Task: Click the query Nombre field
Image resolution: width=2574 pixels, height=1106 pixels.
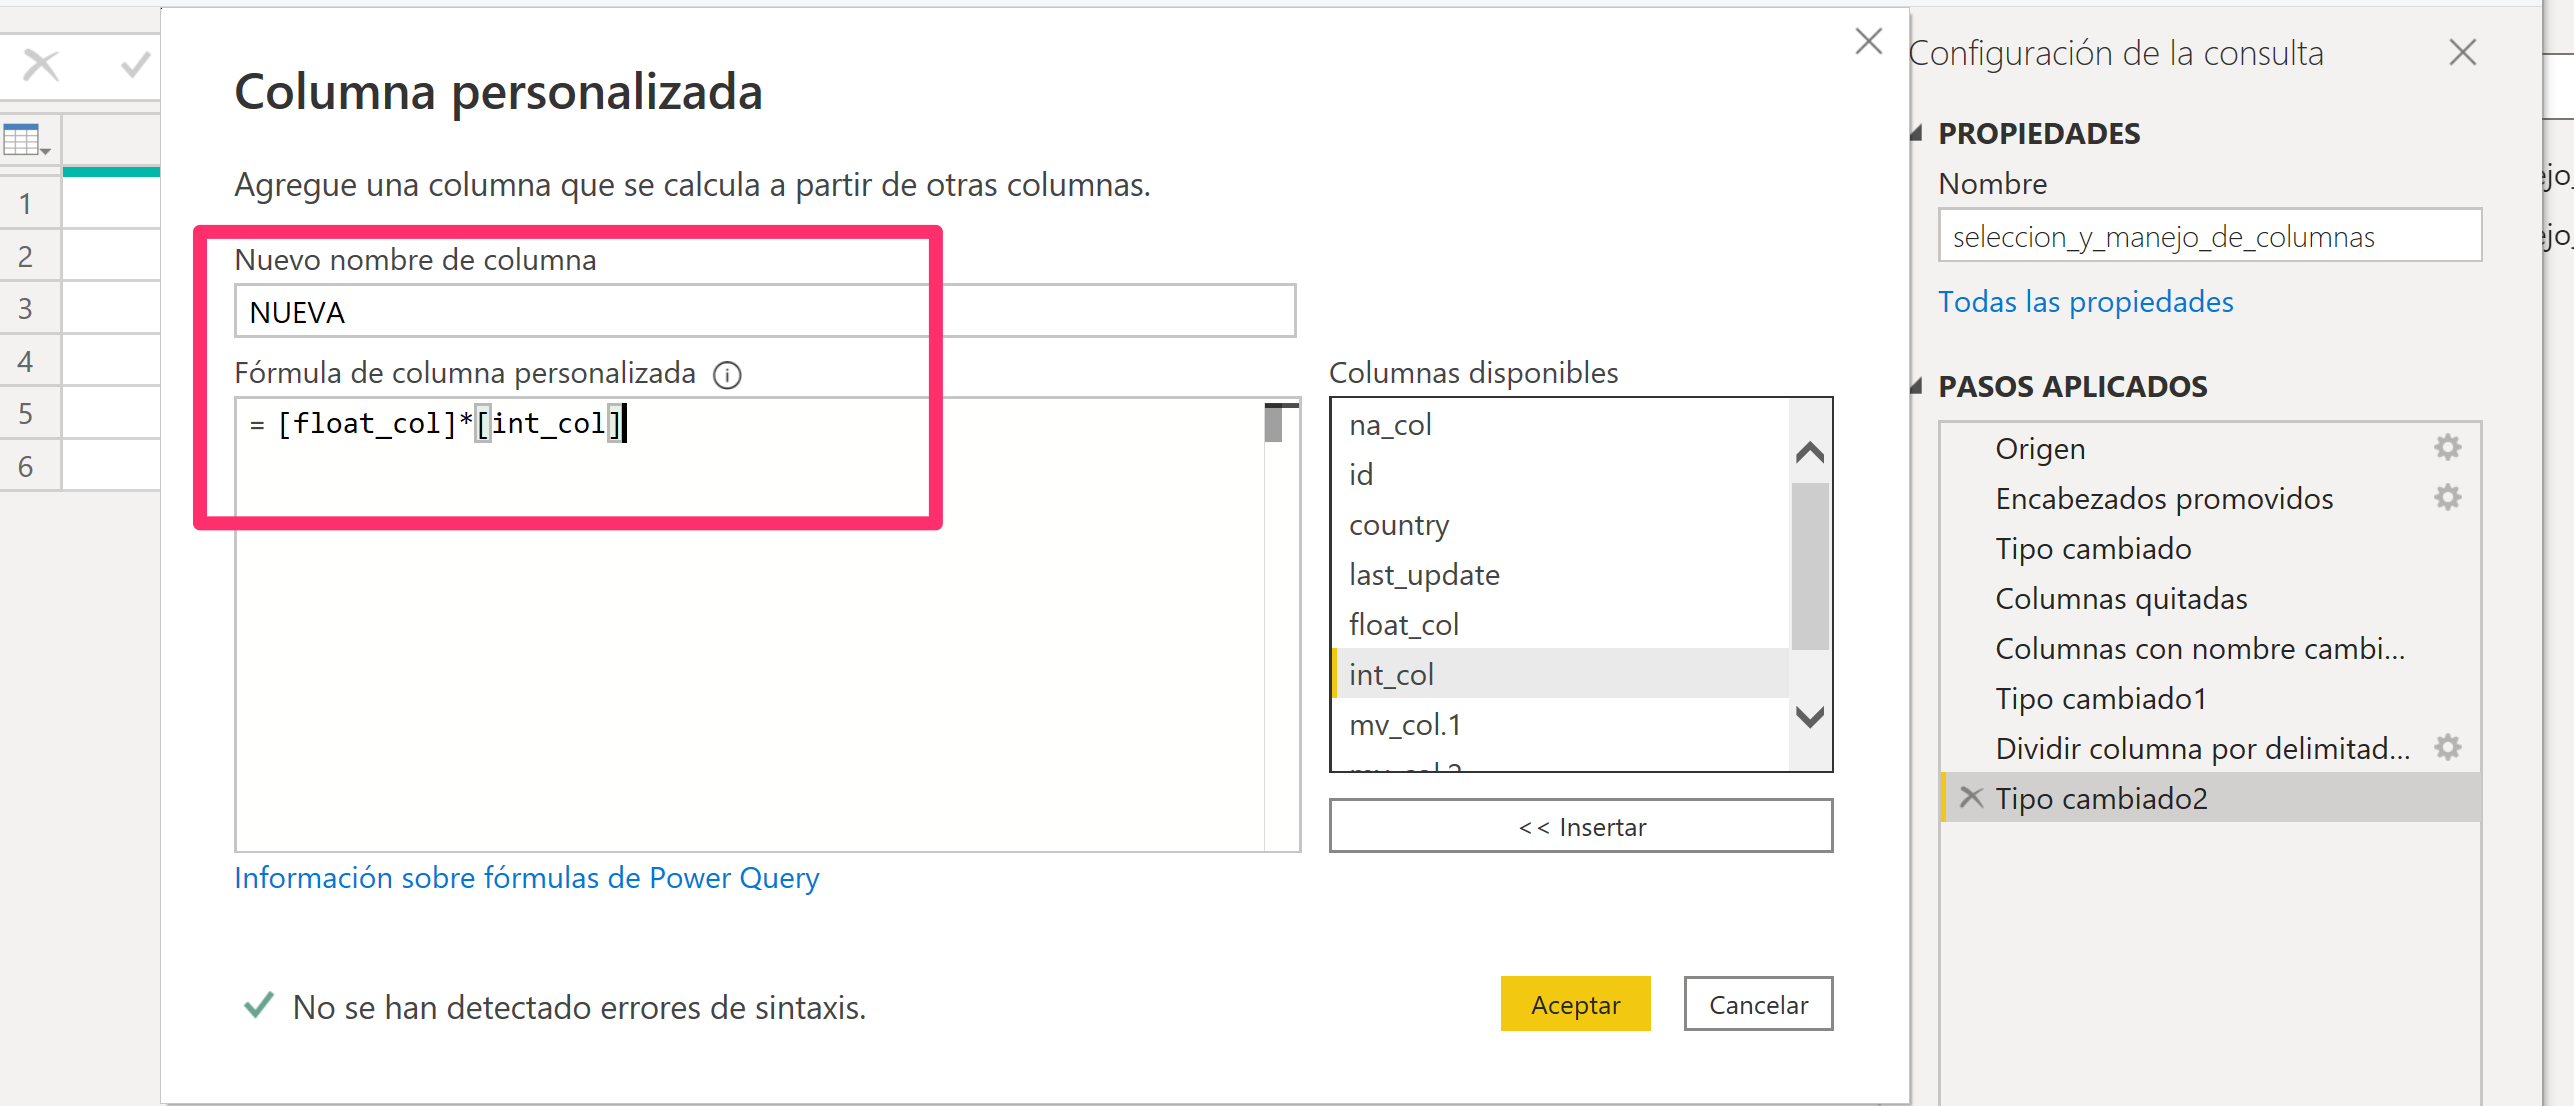Action: (2209, 236)
